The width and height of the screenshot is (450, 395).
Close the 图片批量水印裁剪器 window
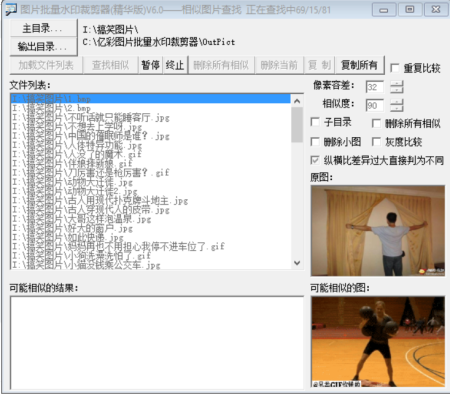436,10
